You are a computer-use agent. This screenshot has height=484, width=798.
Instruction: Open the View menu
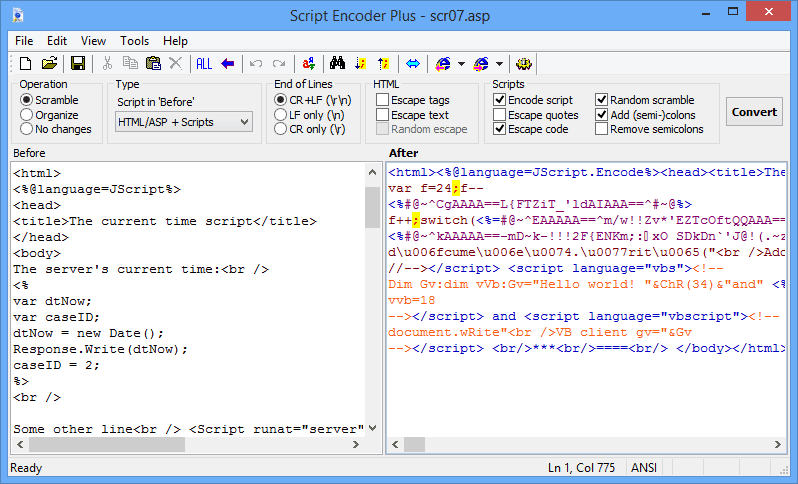tap(94, 41)
